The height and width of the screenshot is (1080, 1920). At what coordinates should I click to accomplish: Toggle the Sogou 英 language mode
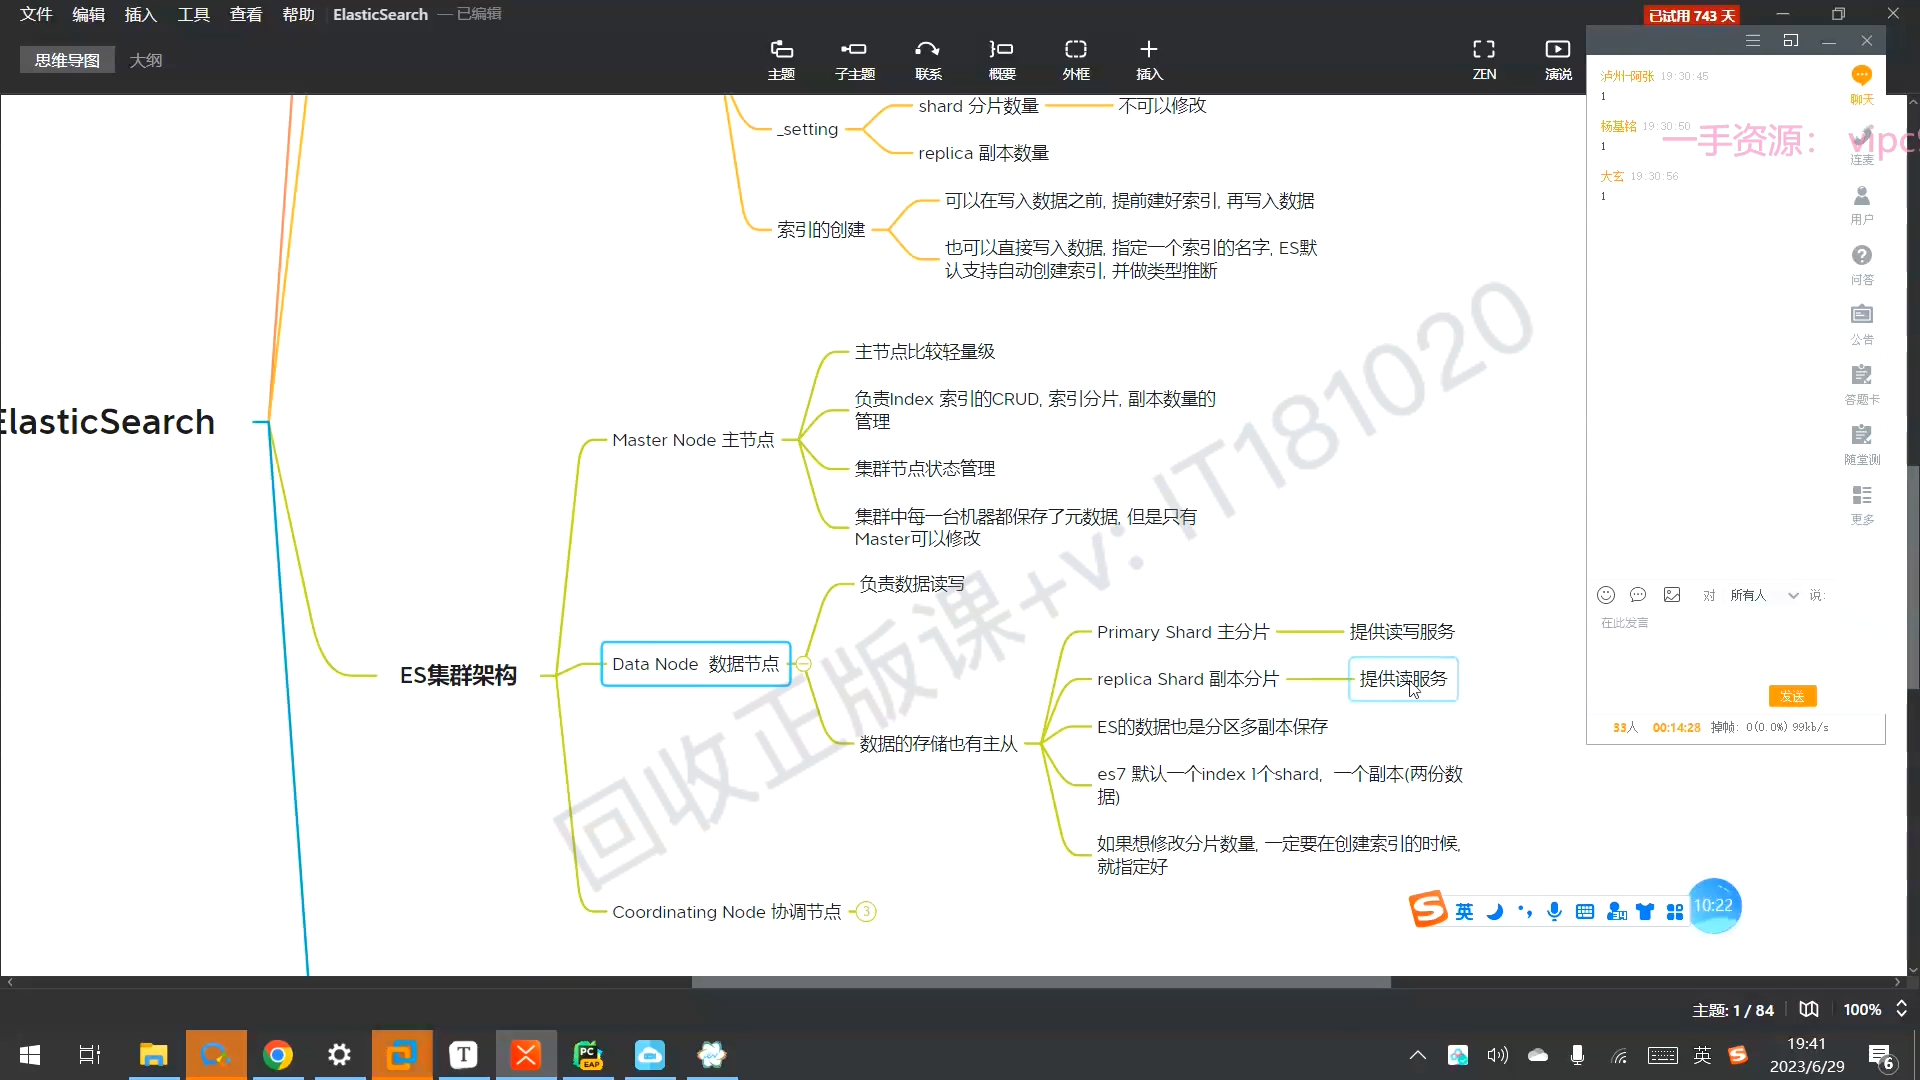(1464, 911)
